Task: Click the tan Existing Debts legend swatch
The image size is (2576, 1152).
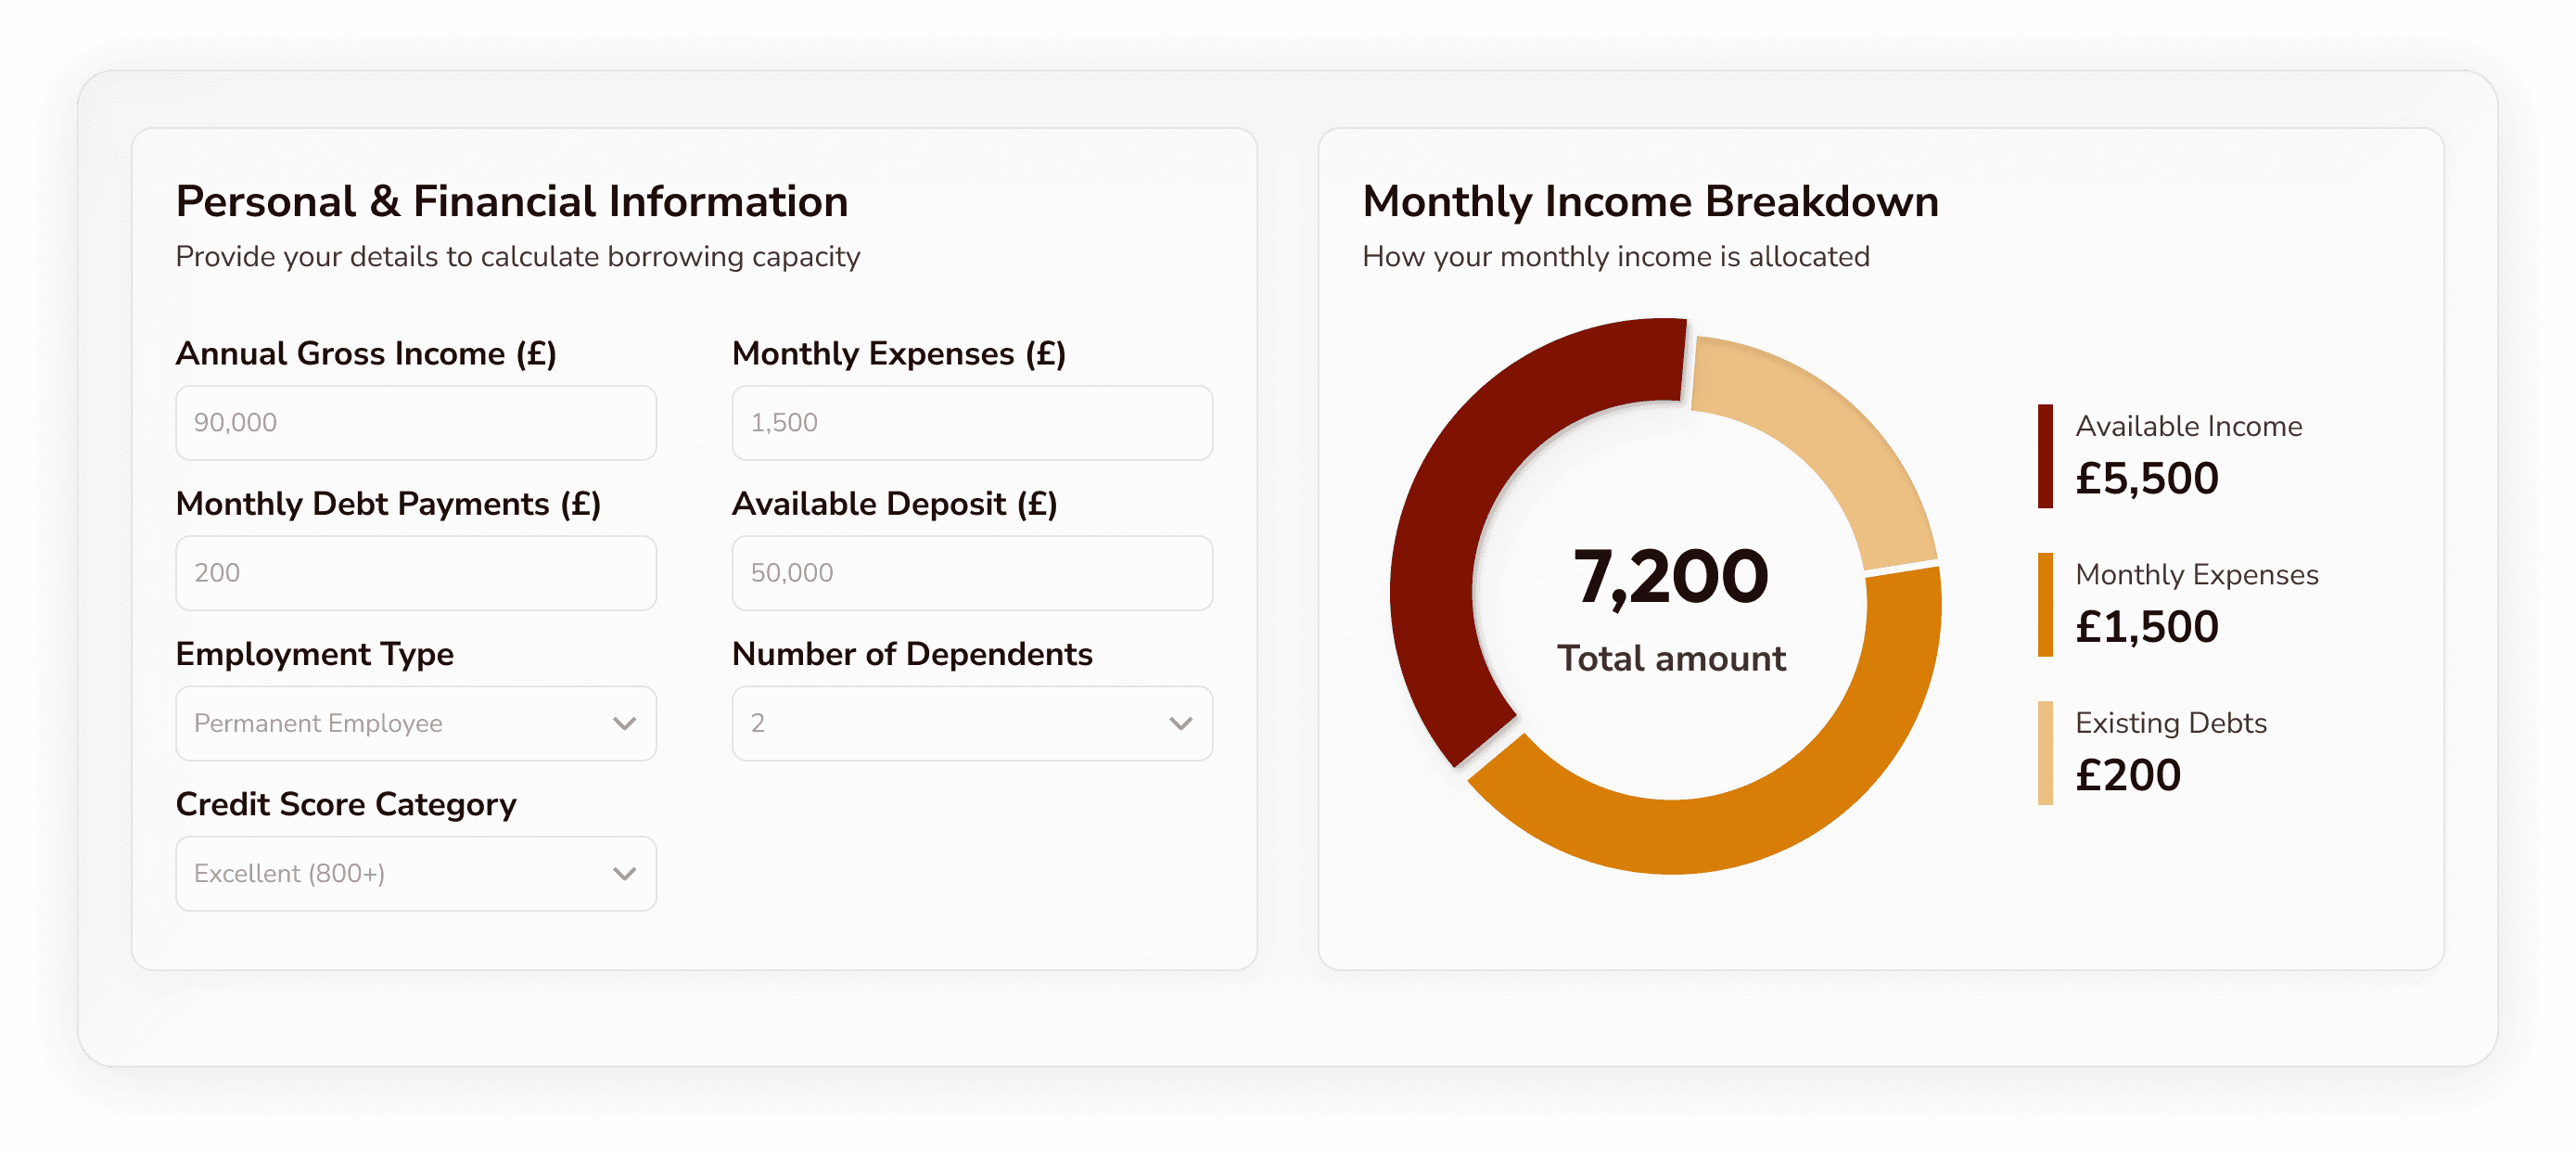Action: click(x=2045, y=752)
